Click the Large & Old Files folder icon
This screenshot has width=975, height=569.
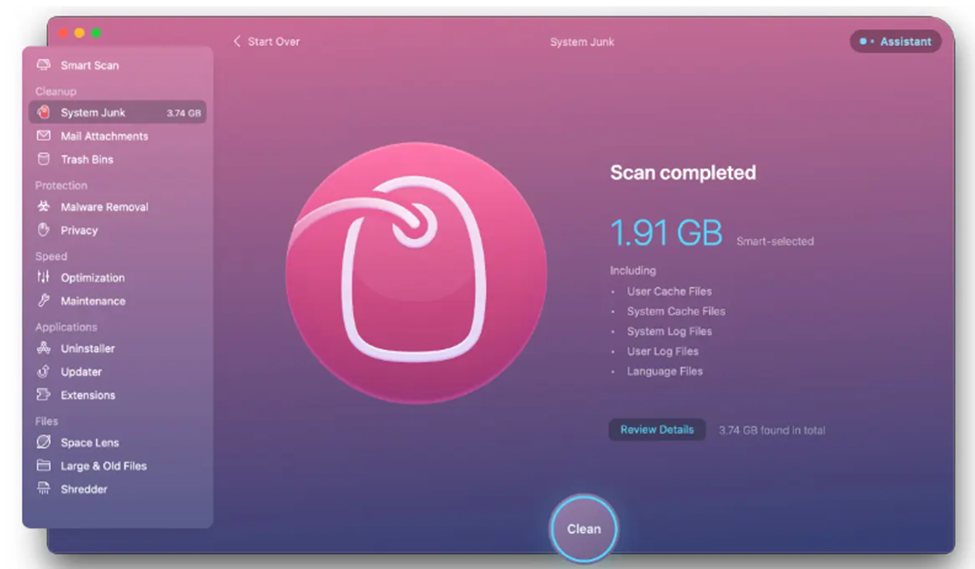pyautogui.click(x=44, y=465)
